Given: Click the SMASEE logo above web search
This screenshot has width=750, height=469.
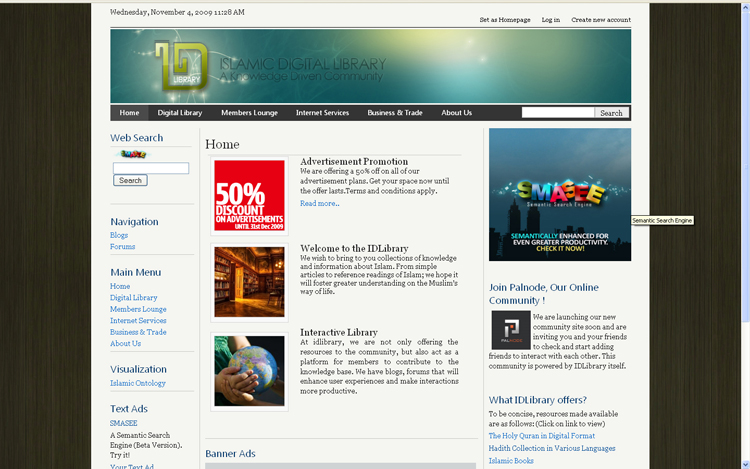Looking at the screenshot, I should tap(132, 154).
